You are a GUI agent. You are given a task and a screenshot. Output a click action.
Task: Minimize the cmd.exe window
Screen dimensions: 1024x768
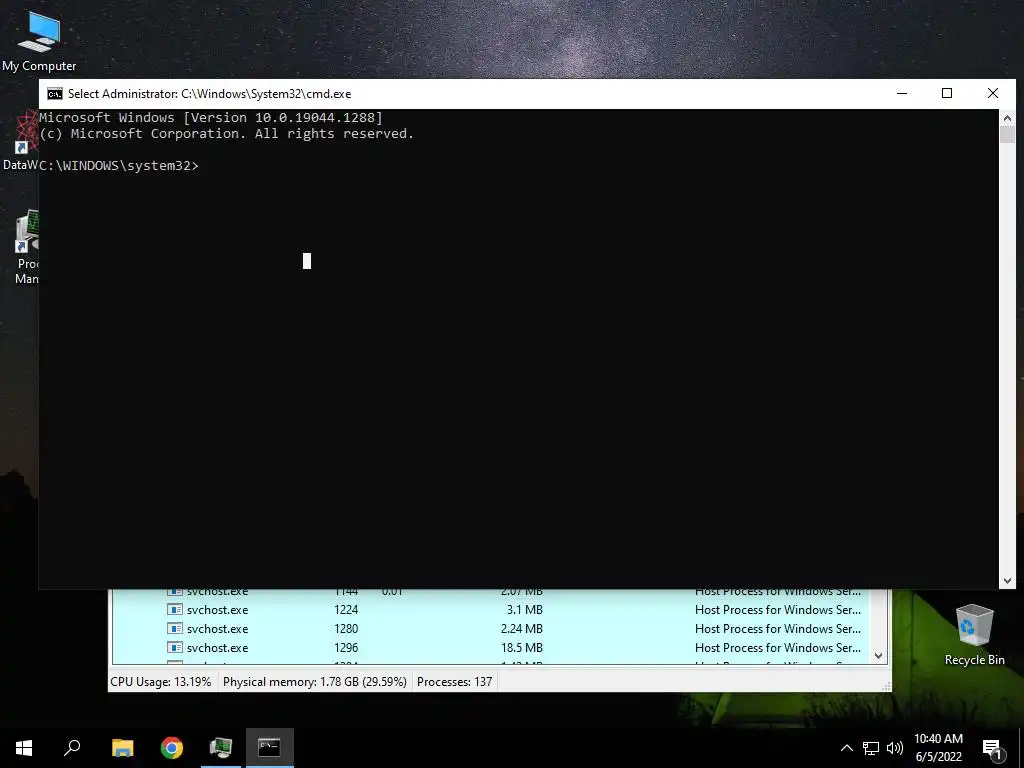point(902,93)
